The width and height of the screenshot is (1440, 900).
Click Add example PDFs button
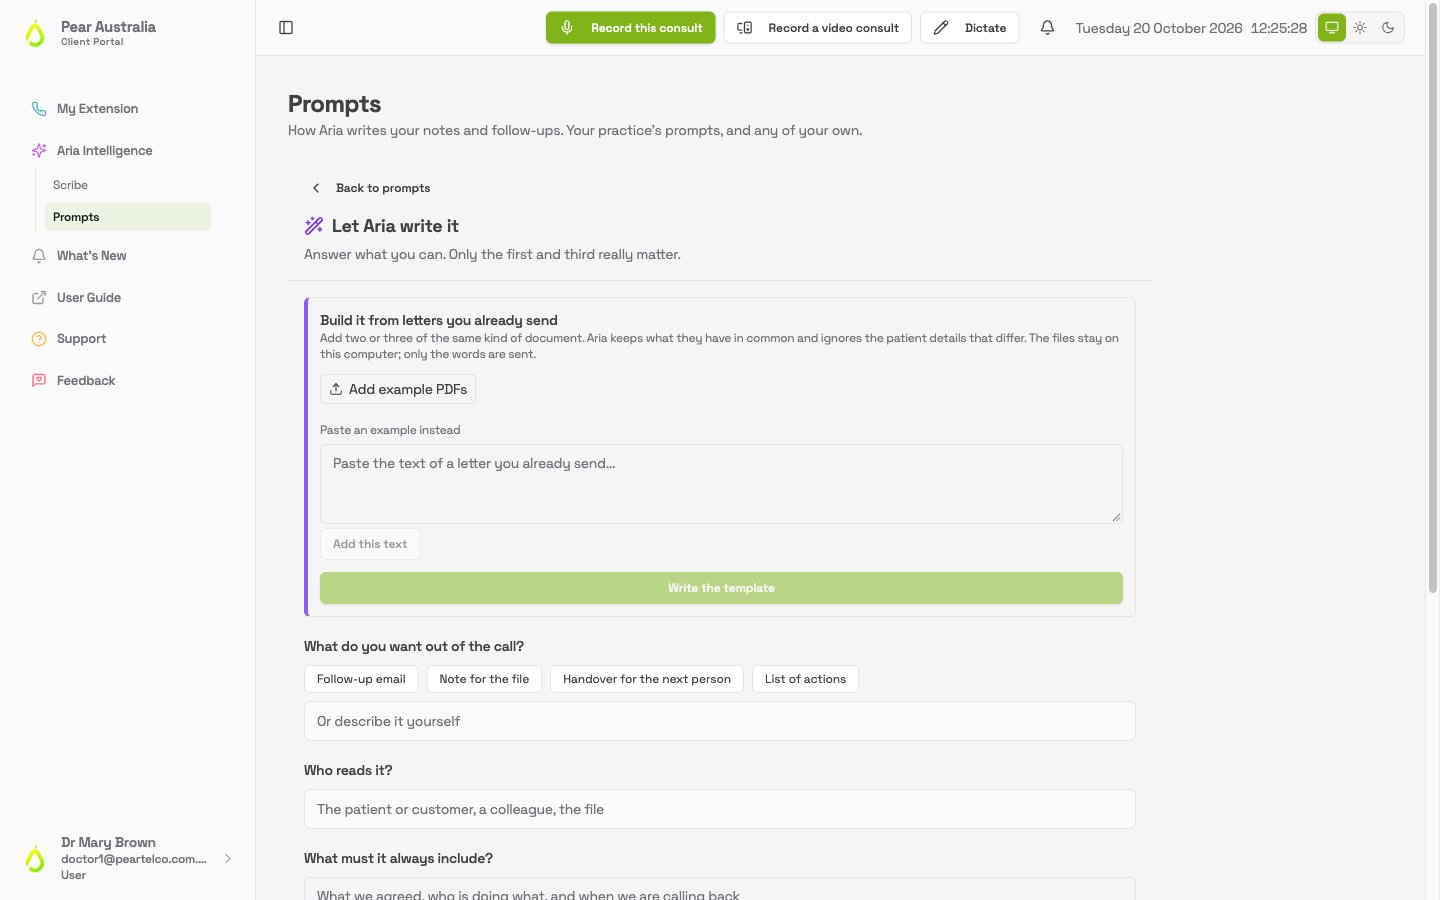pyautogui.click(x=398, y=389)
